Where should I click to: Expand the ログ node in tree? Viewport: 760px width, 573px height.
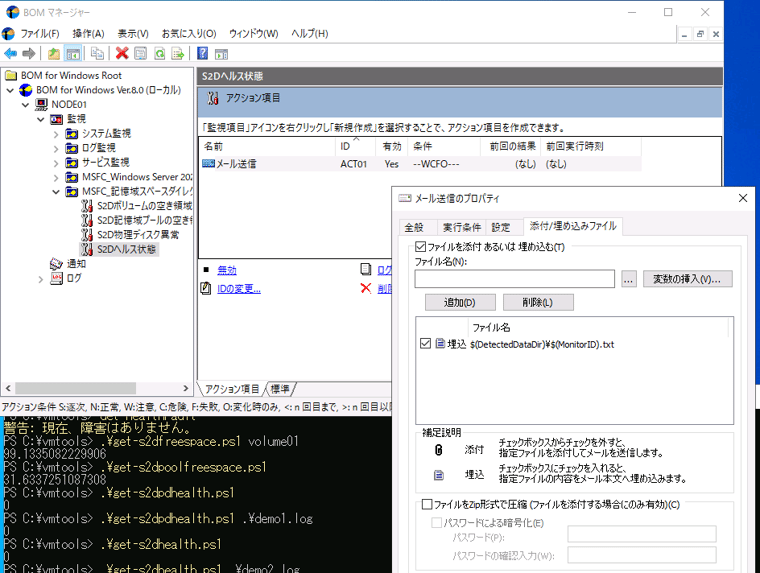(41, 279)
